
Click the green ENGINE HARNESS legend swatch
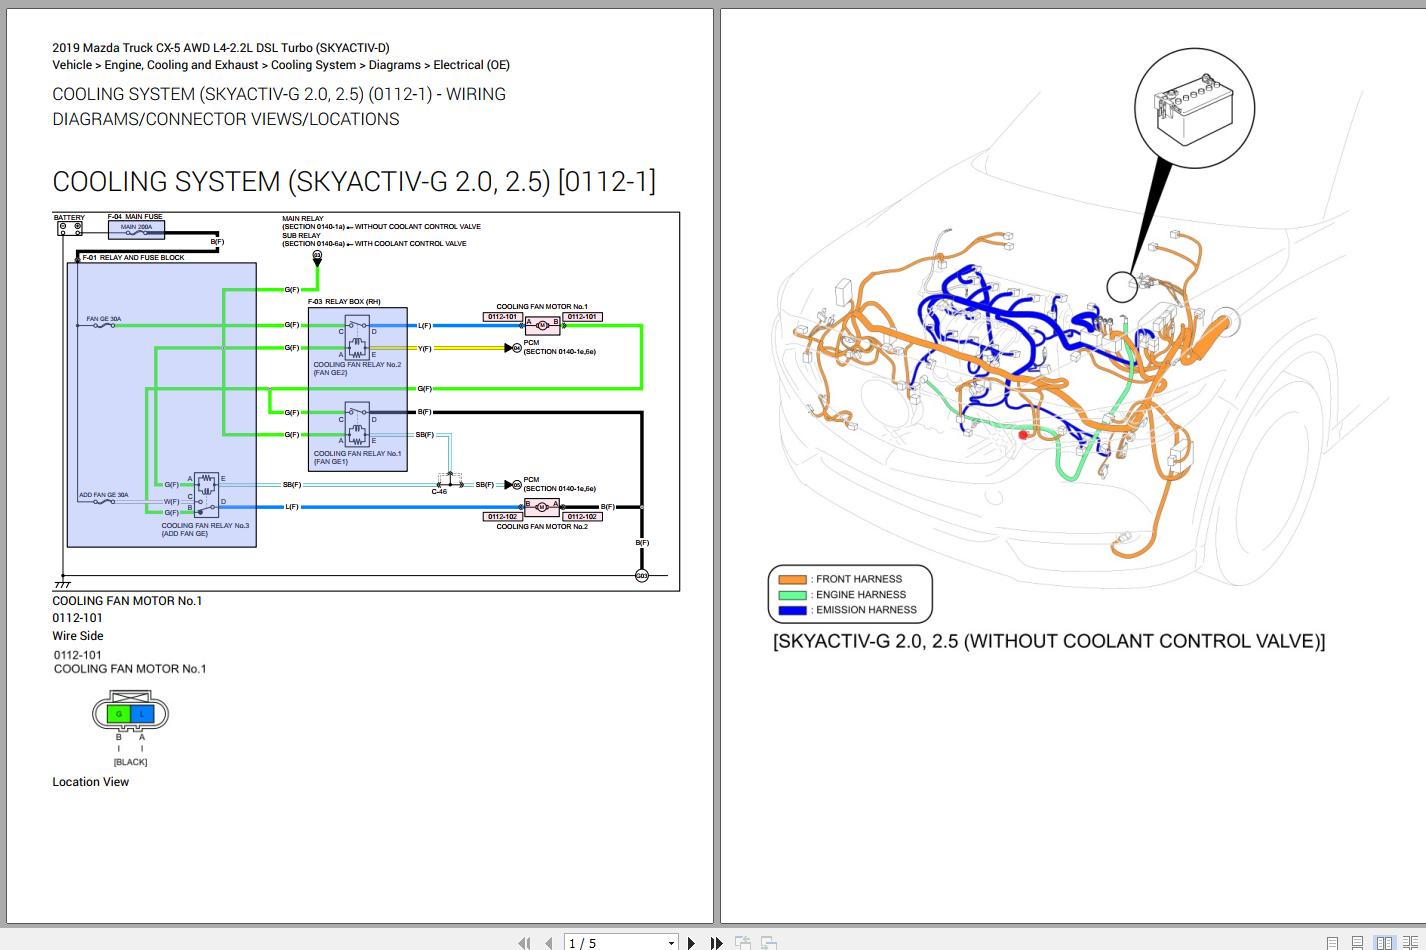(x=794, y=594)
